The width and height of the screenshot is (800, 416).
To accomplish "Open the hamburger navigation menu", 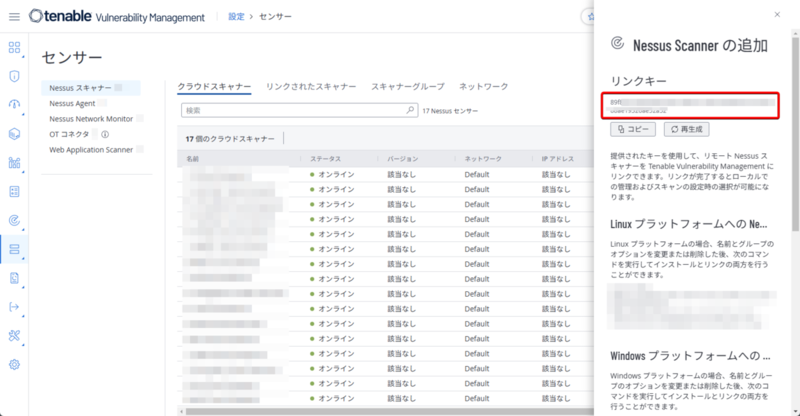I will pyautogui.click(x=14, y=17).
